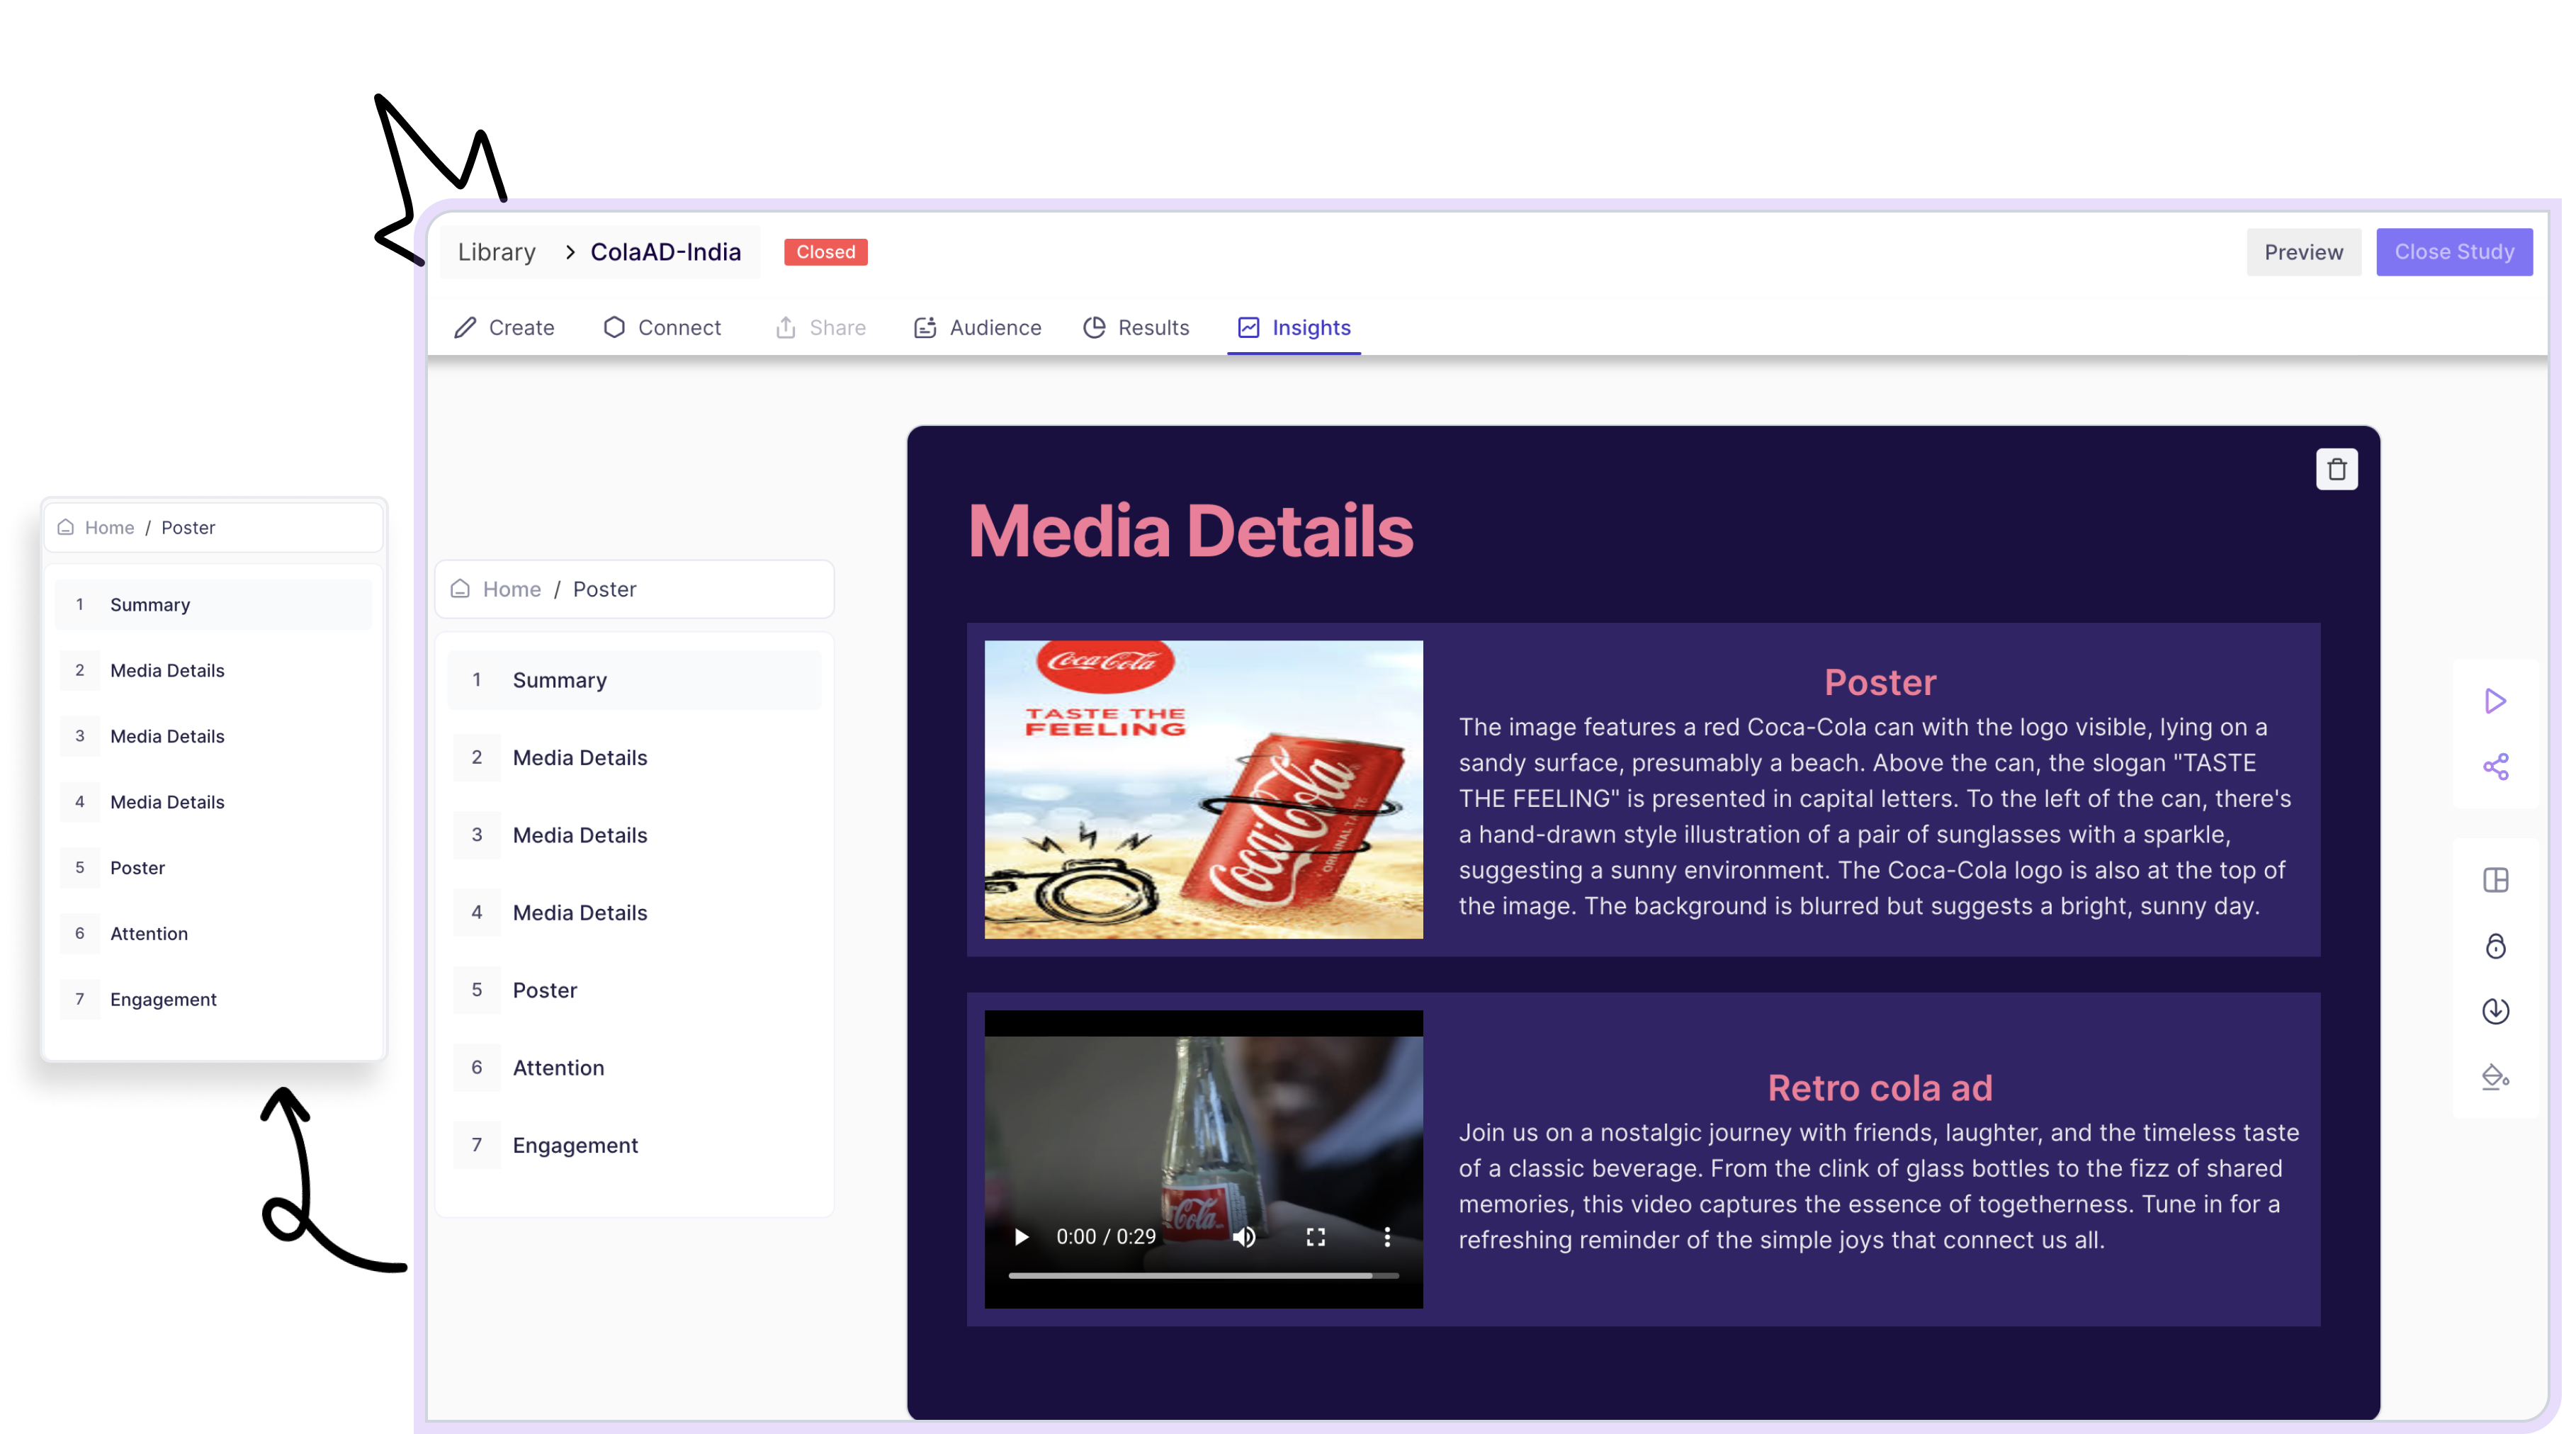Open the paint fill theme icon
The width and height of the screenshot is (2576, 1434).
[x=2495, y=1077]
